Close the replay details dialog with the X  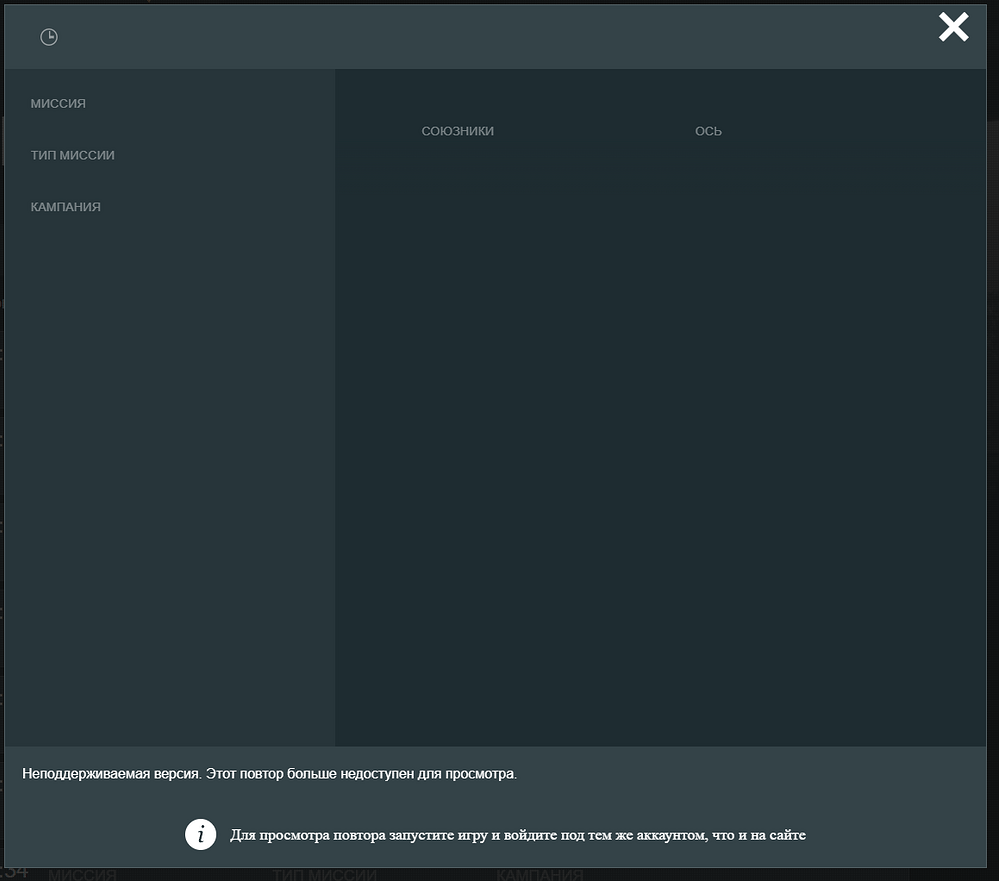pos(953,28)
